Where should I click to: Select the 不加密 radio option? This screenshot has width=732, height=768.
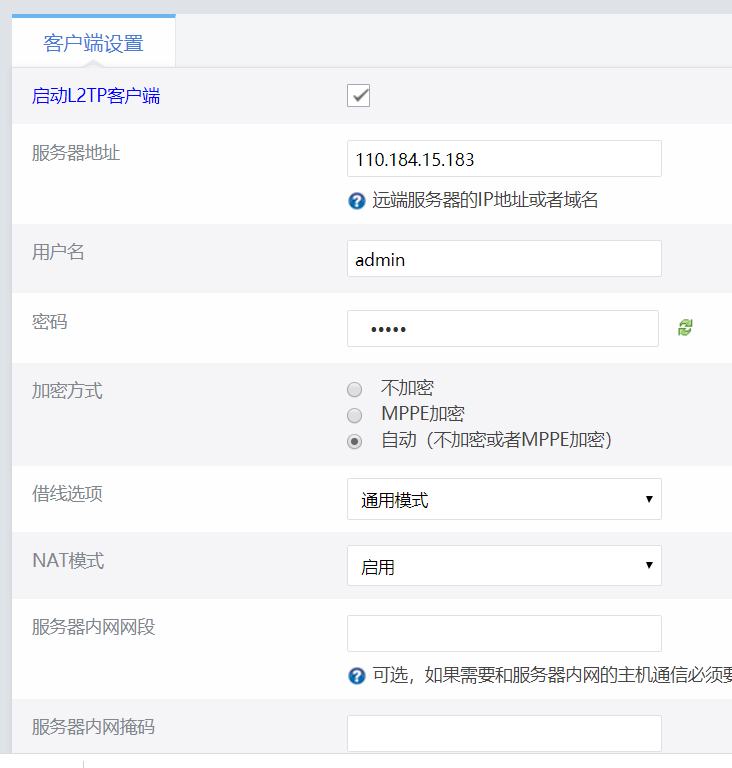coord(354,389)
